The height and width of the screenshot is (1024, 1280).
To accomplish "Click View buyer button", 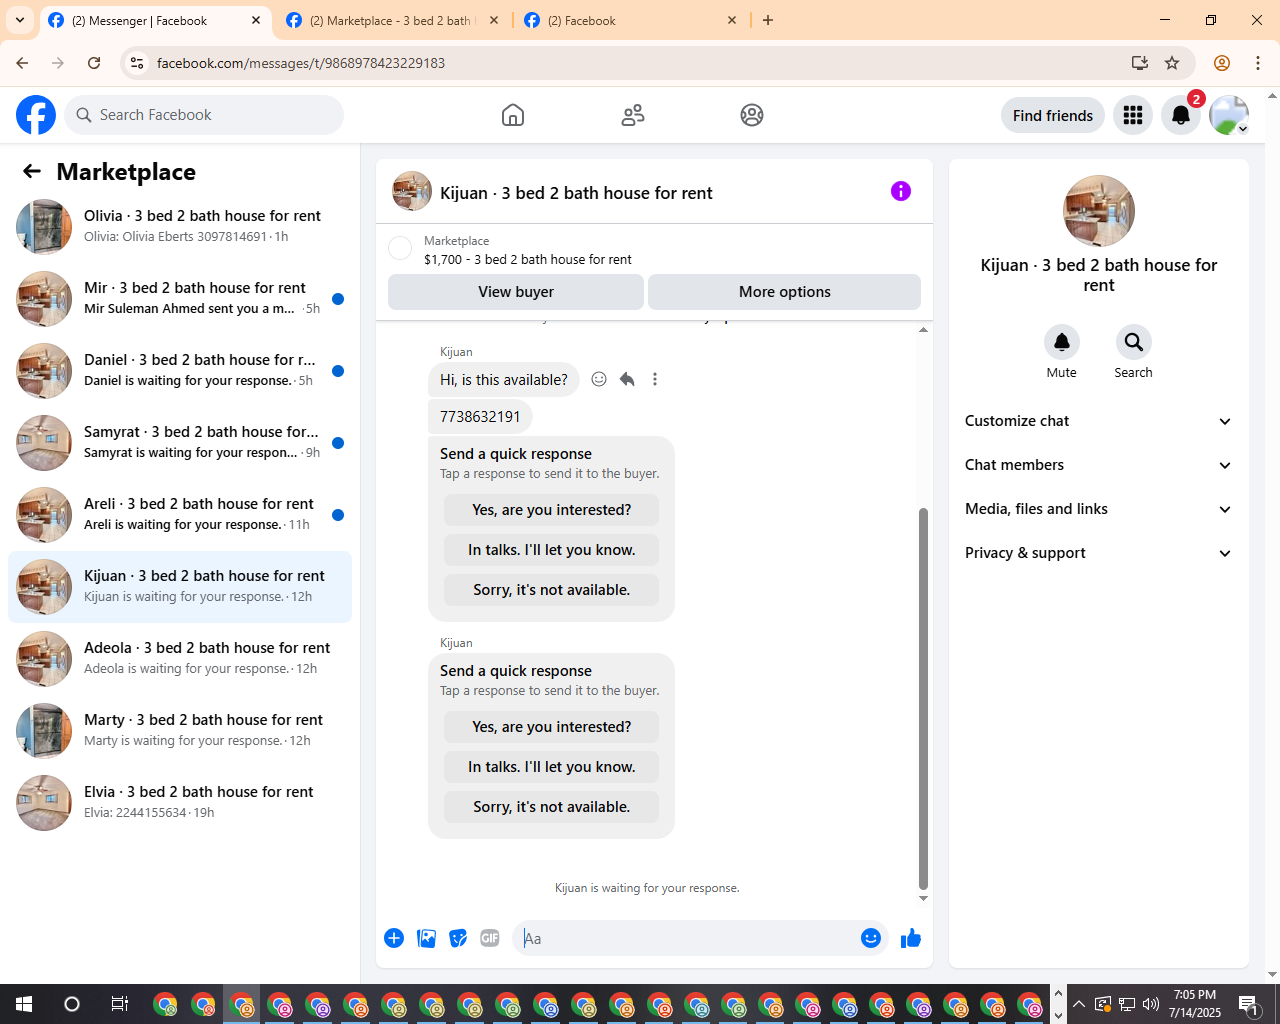I will pyautogui.click(x=516, y=292).
